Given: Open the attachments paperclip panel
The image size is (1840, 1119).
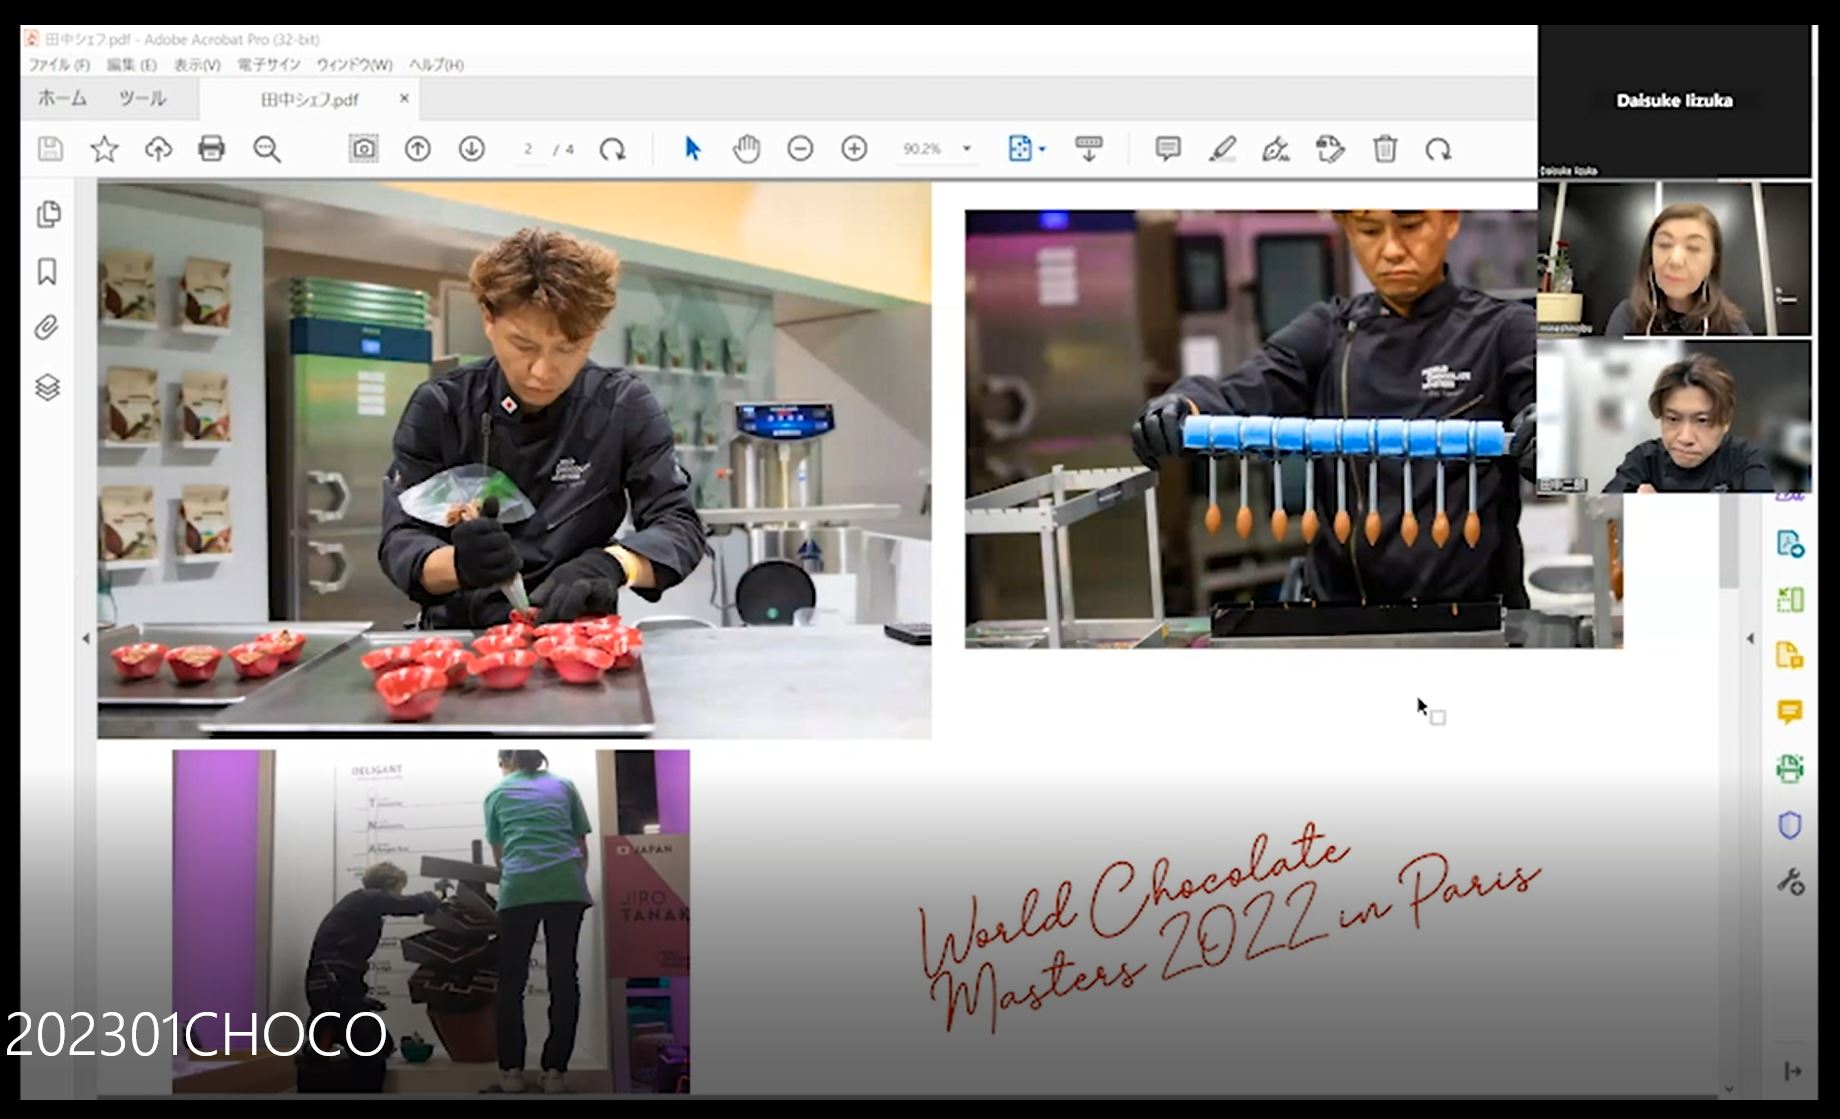Looking at the screenshot, I should [47, 328].
